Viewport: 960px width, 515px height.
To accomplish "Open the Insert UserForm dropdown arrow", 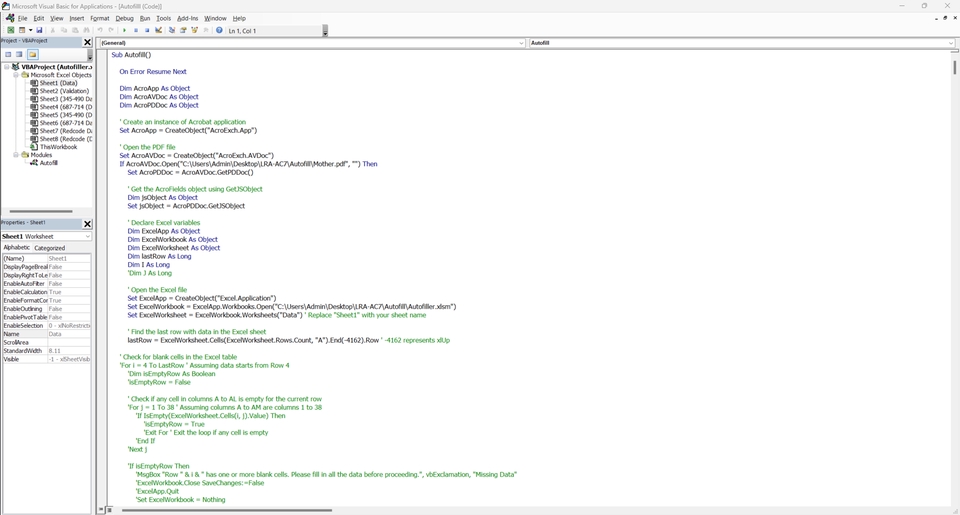I will pyautogui.click(x=31, y=30).
